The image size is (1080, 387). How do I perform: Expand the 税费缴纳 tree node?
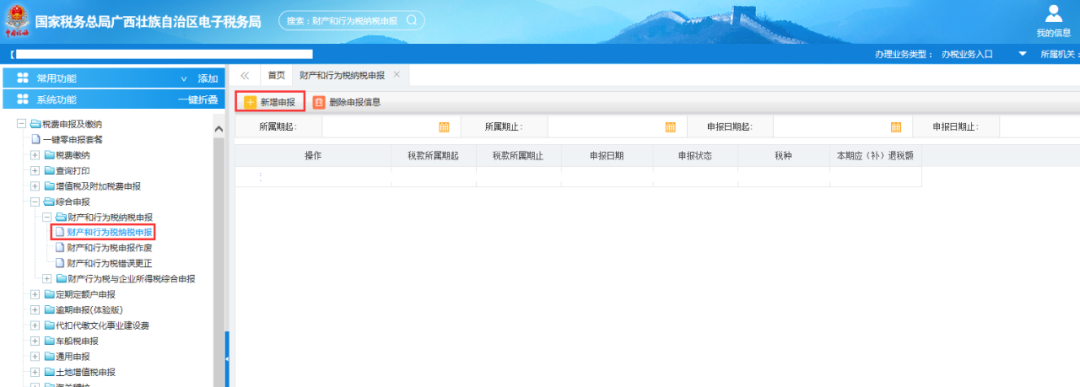[35, 155]
